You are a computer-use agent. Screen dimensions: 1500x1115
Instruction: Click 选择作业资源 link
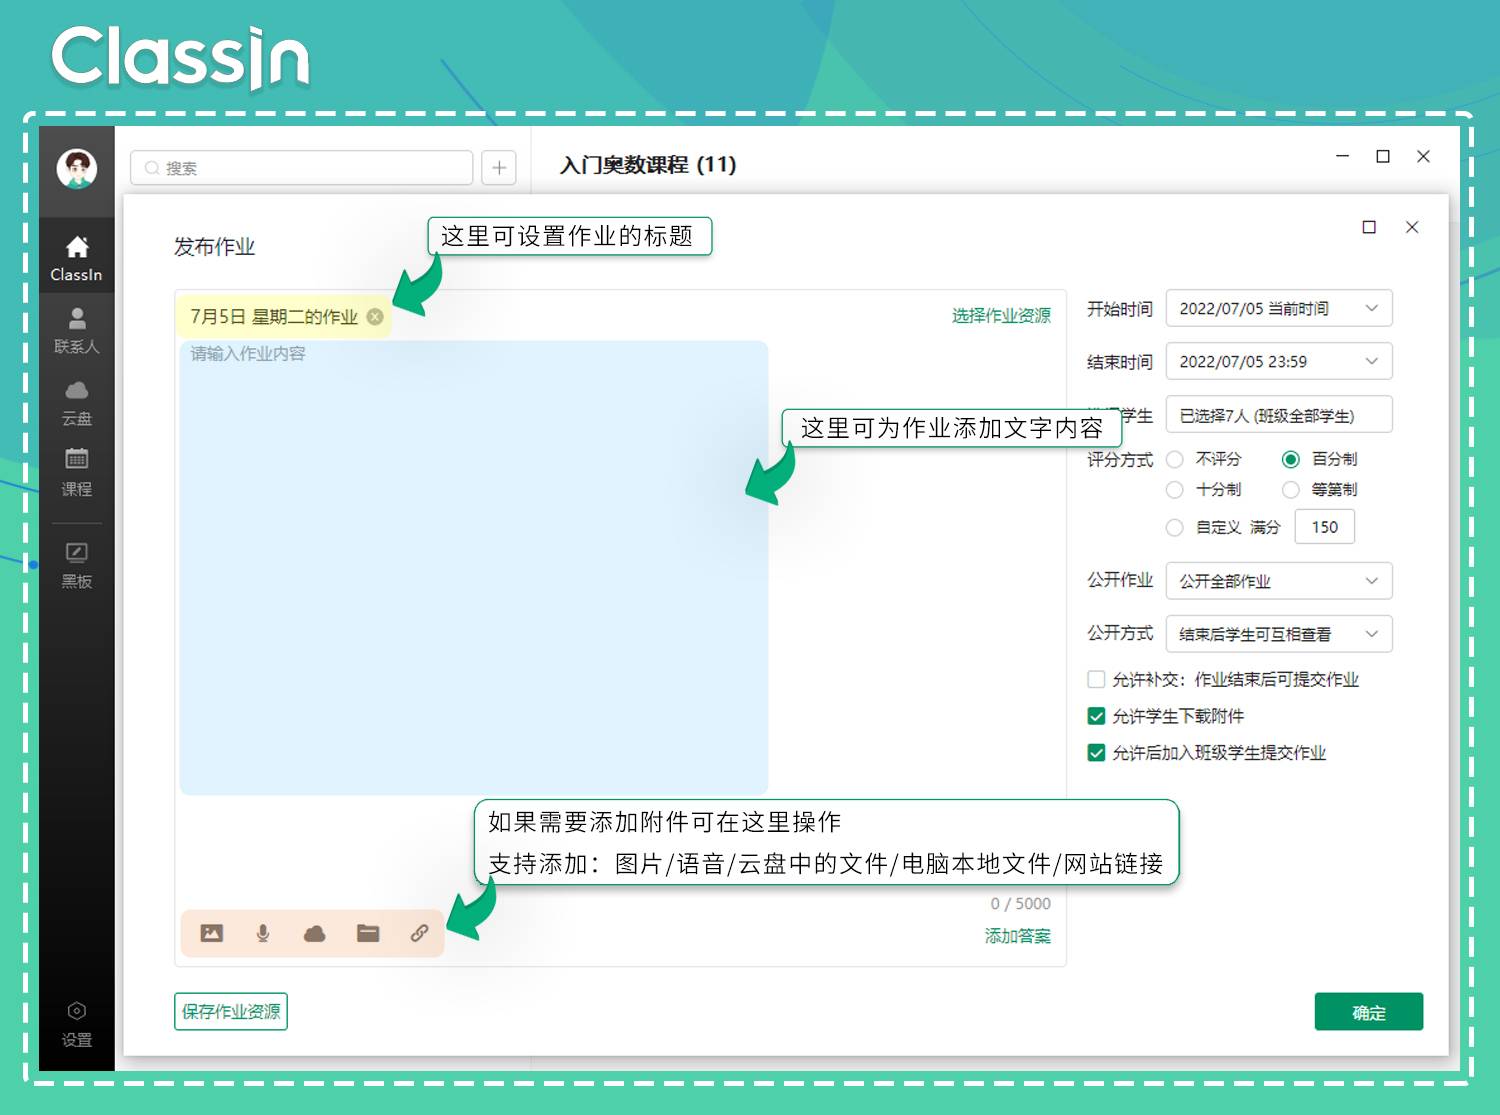click(x=1001, y=316)
